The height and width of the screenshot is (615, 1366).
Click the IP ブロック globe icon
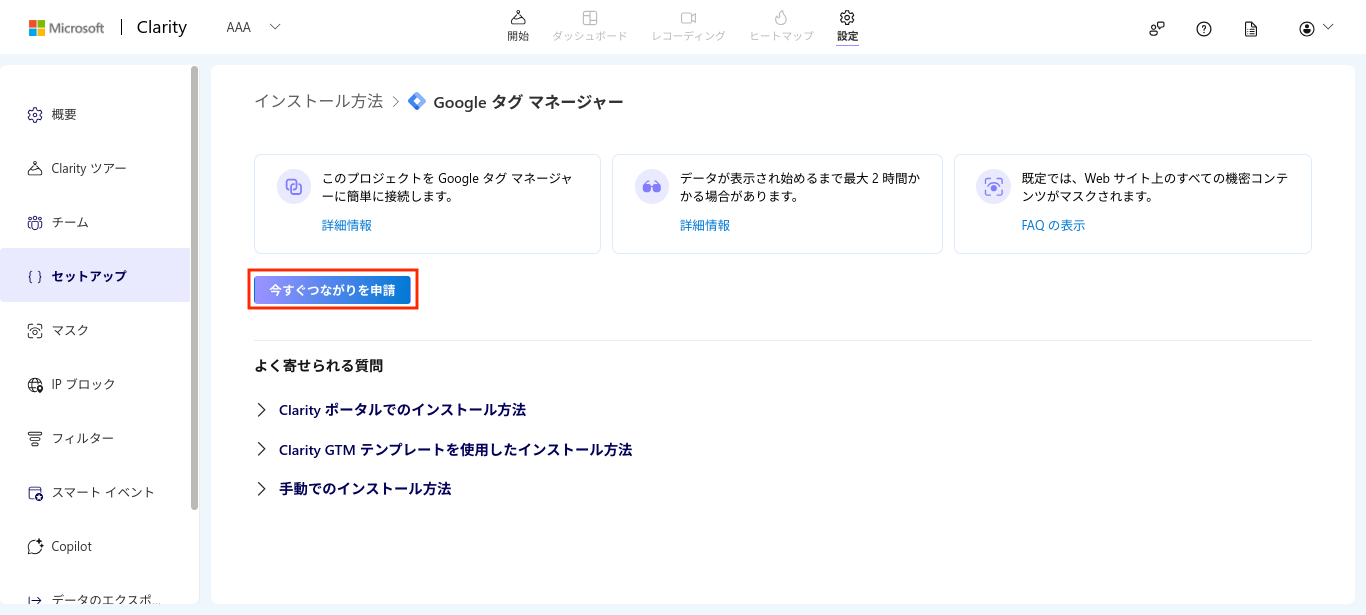(35, 384)
